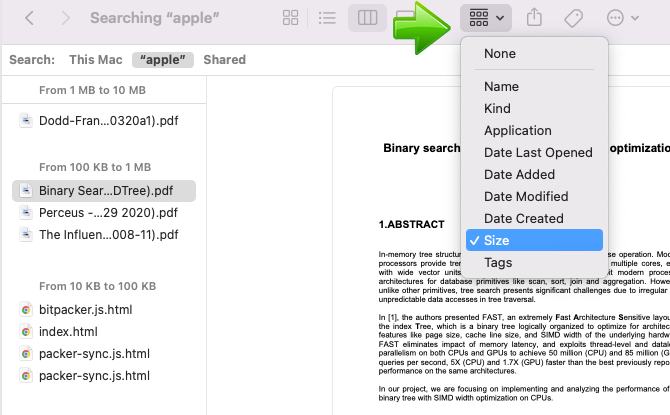Select bitpacker.js.html file

click(x=104, y=309)
